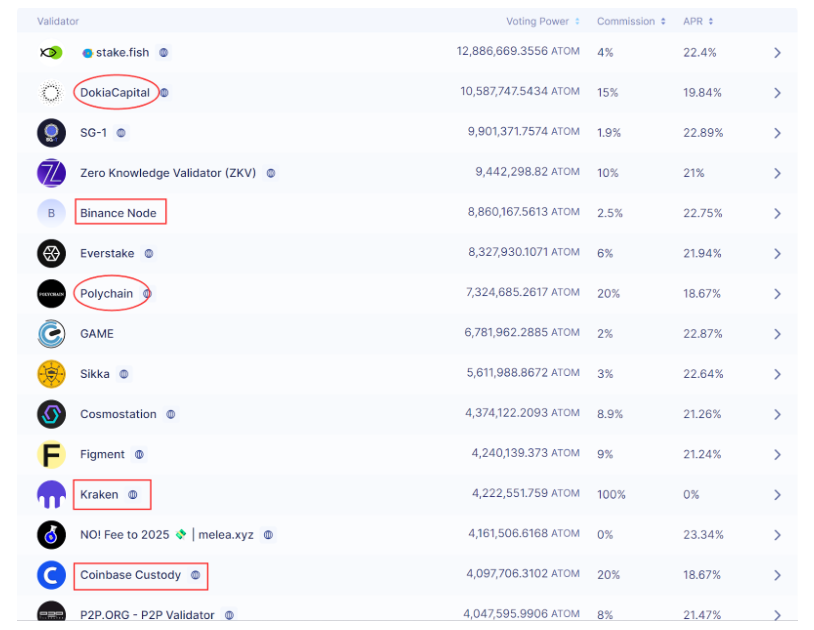Click the badge icon beside Zero Knowledge Validator
The width and height of the screenshot is (814, 630).
click(x=270, y=173)
